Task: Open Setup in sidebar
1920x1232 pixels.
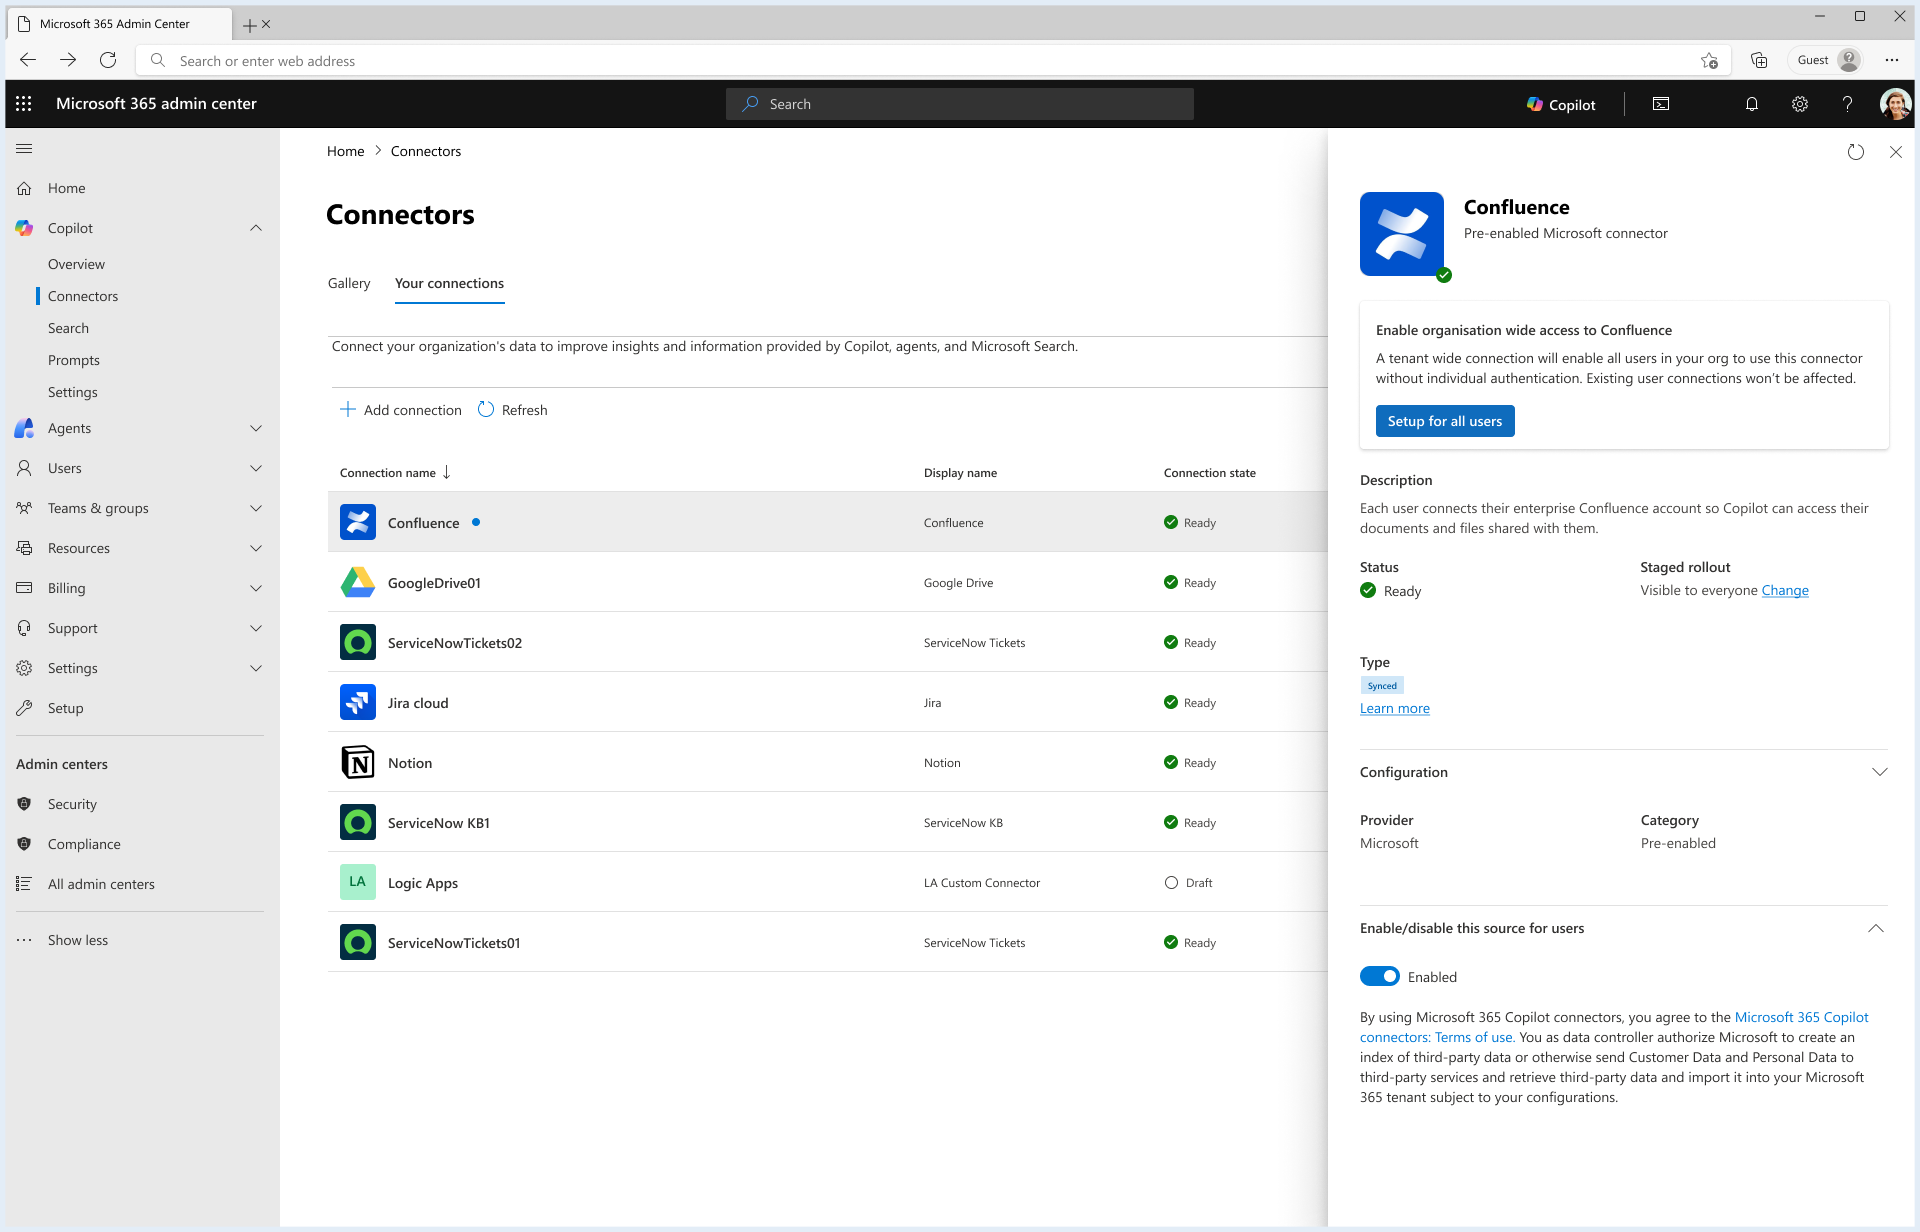Action: coord(65,708)
